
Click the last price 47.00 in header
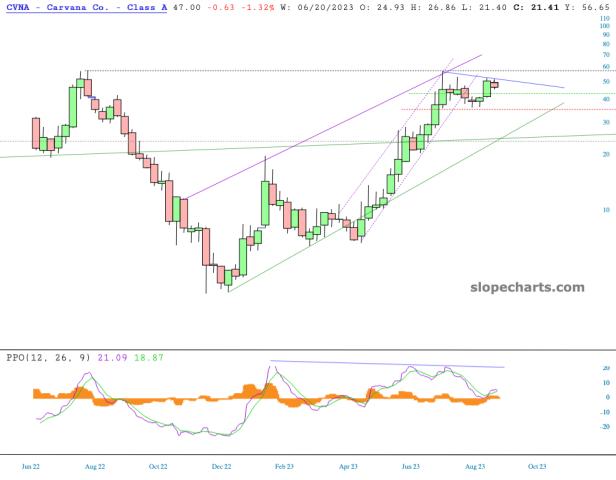(x=186, y=6)
